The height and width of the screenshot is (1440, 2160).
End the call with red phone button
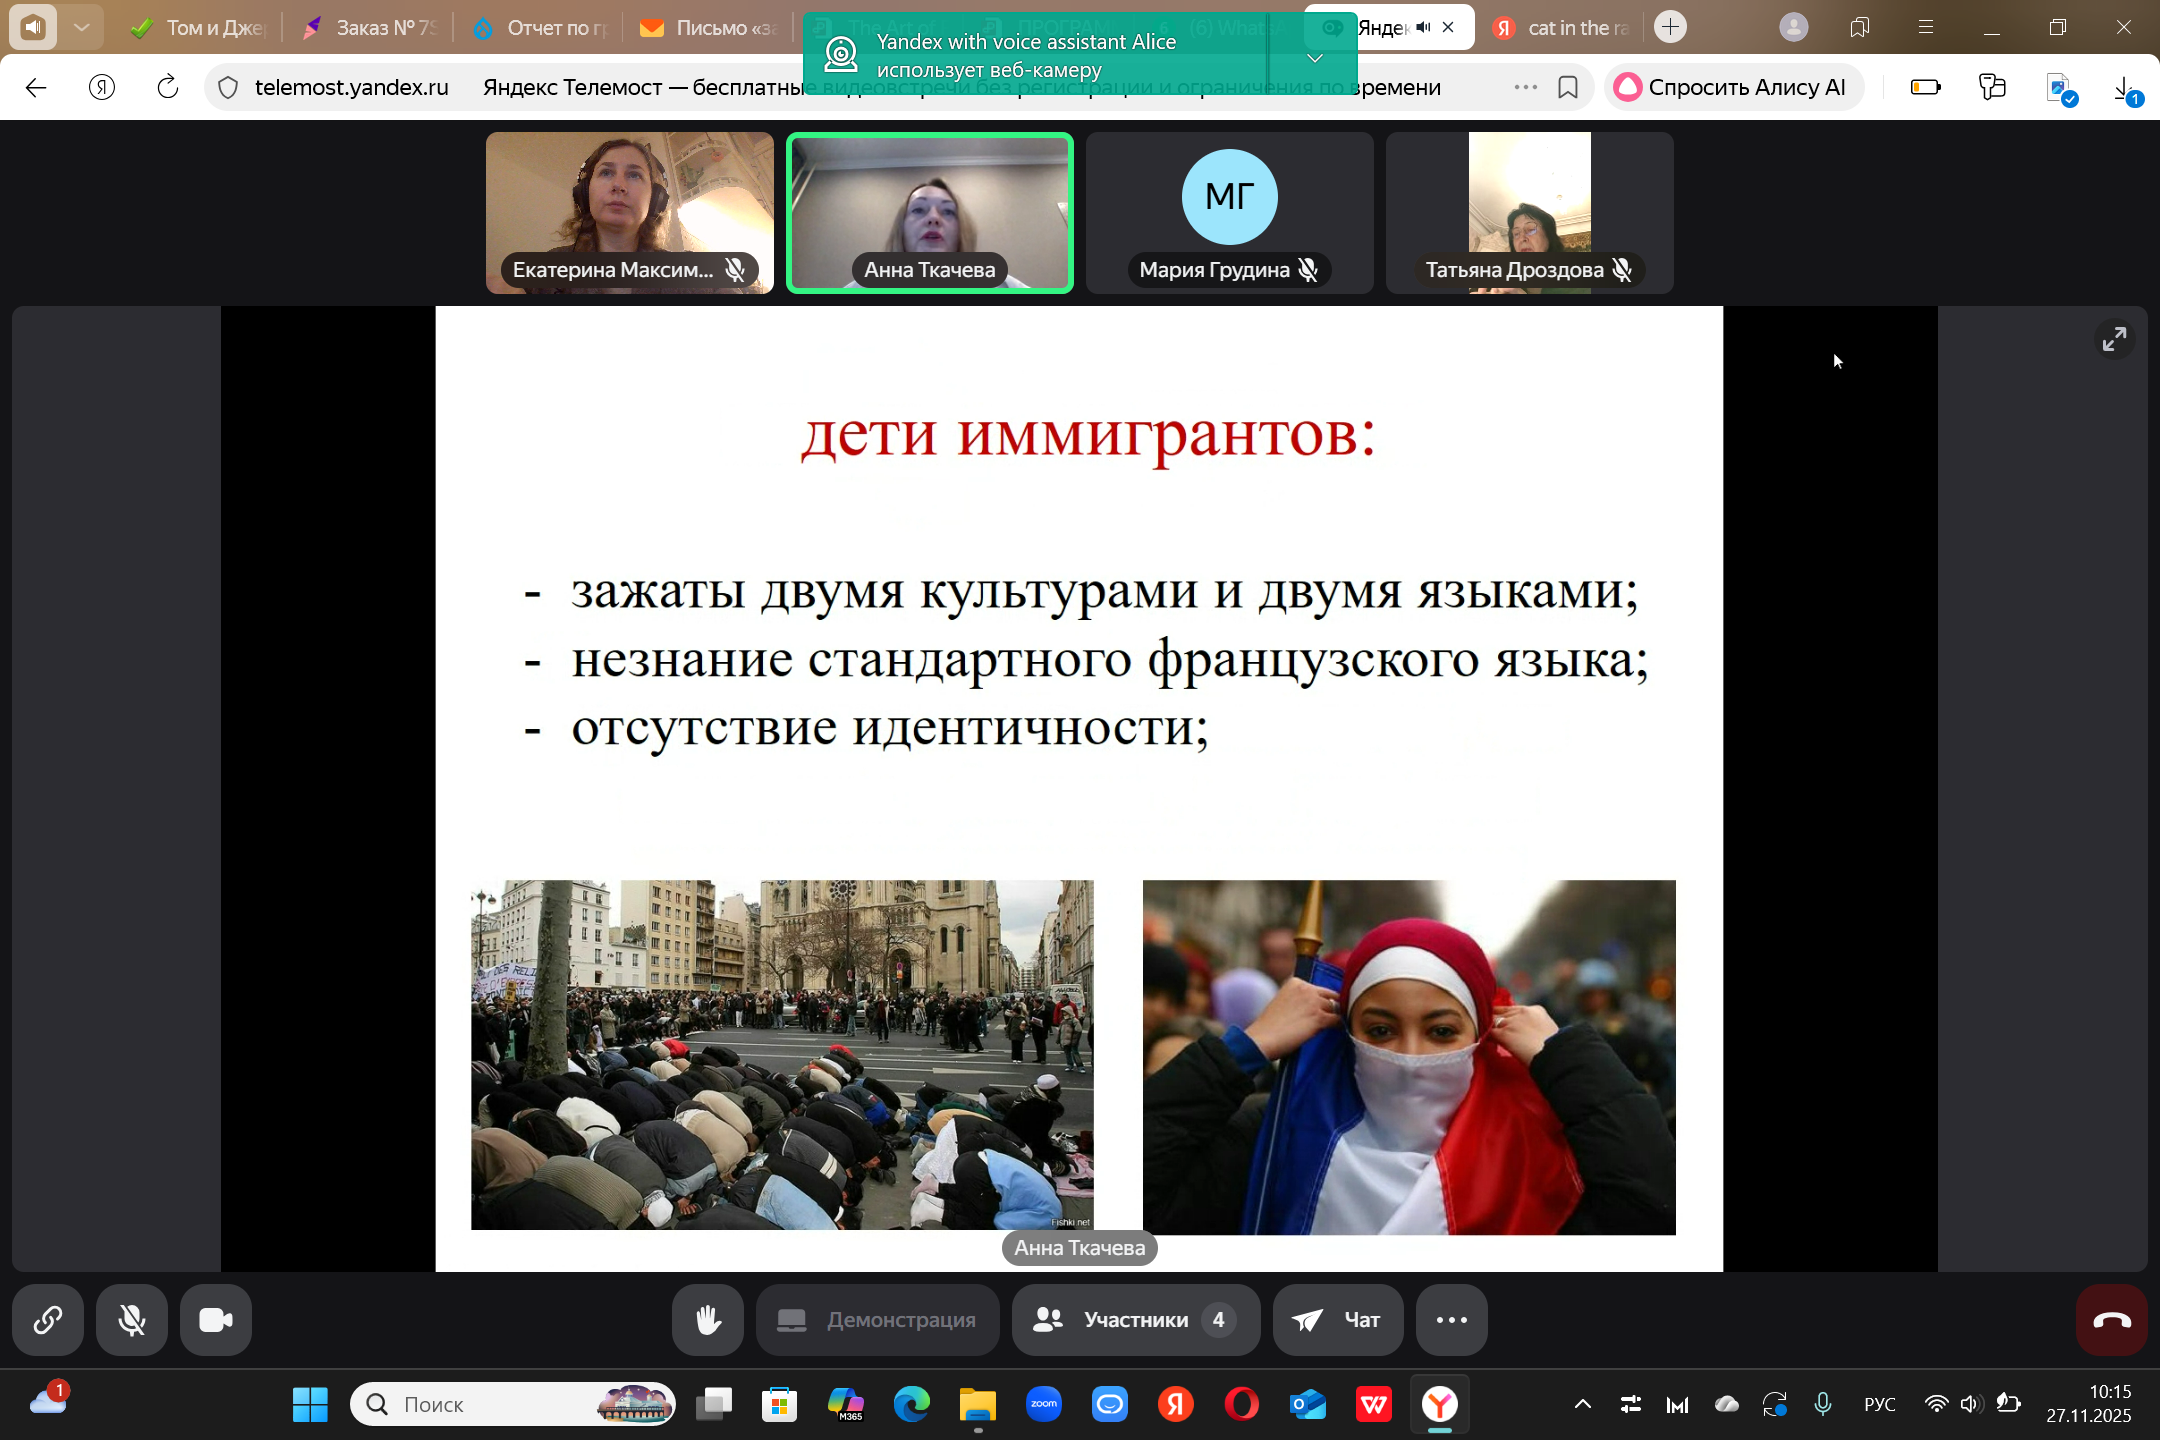tap(2111, 1320)
